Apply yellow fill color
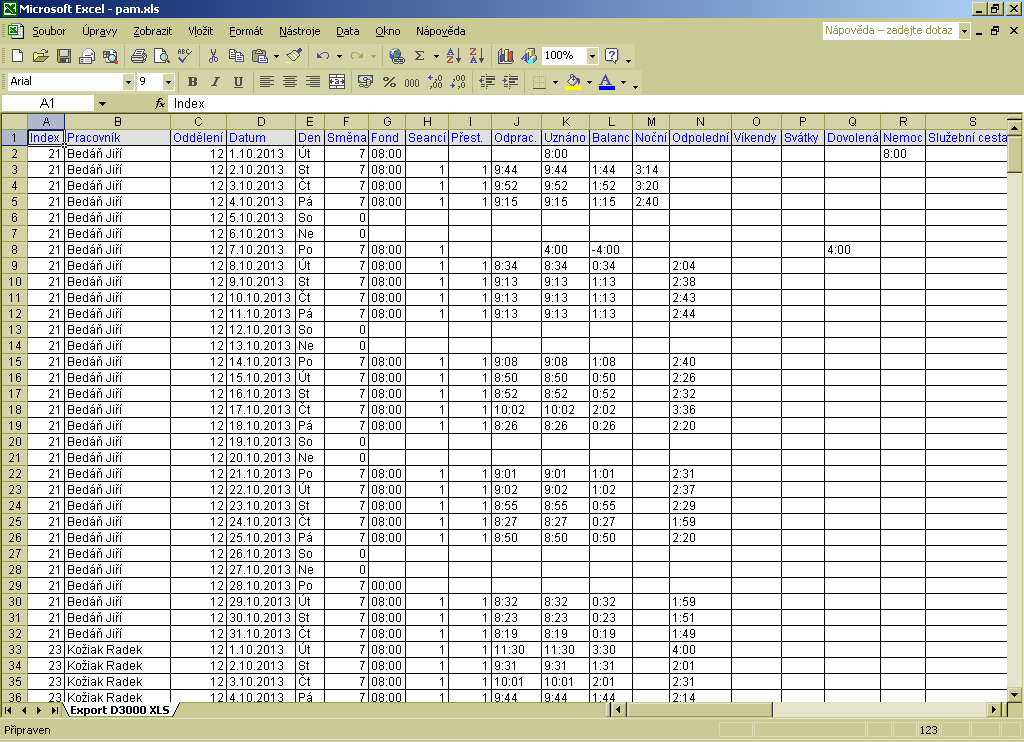 (573, 82)
